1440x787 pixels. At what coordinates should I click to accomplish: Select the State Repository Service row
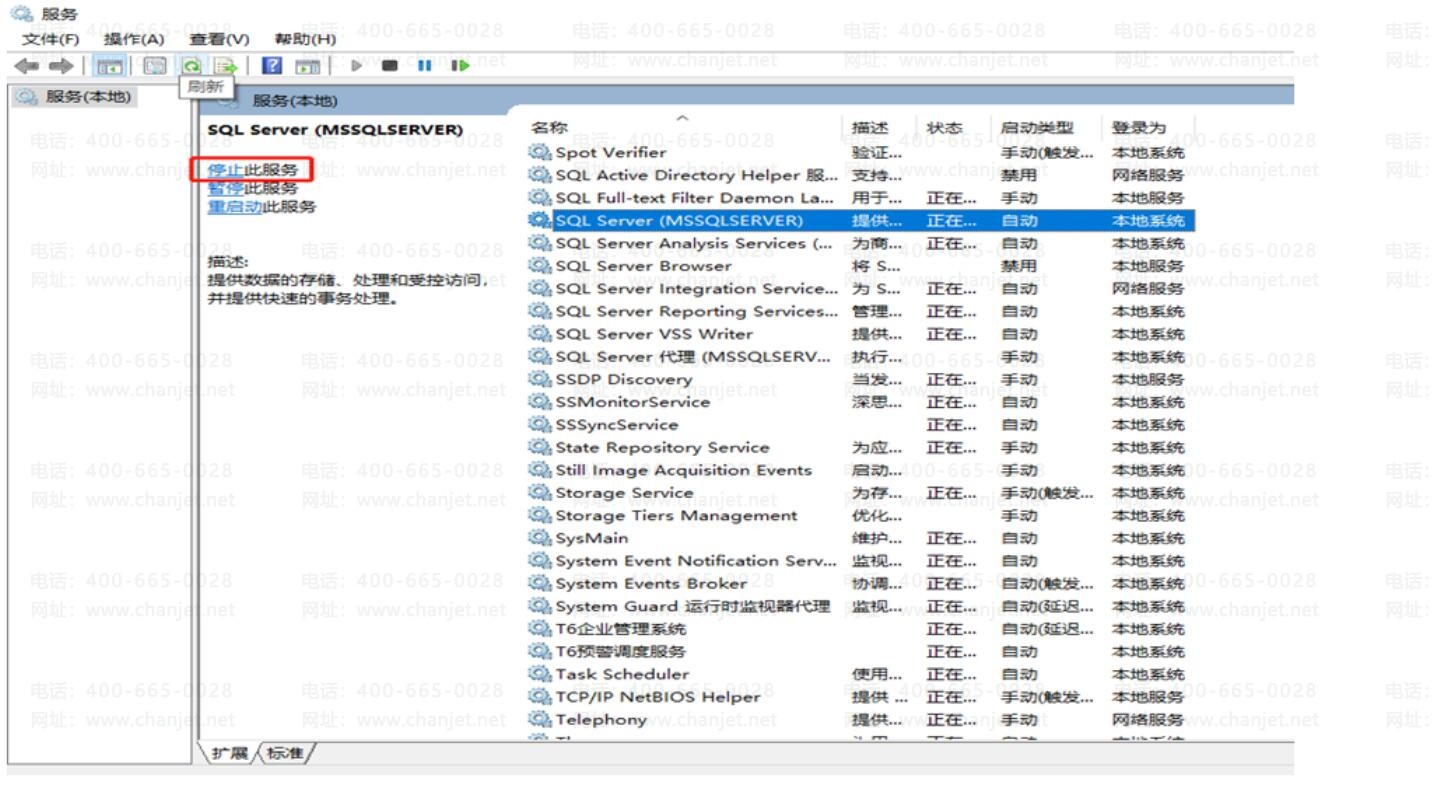tap(860, 447)
